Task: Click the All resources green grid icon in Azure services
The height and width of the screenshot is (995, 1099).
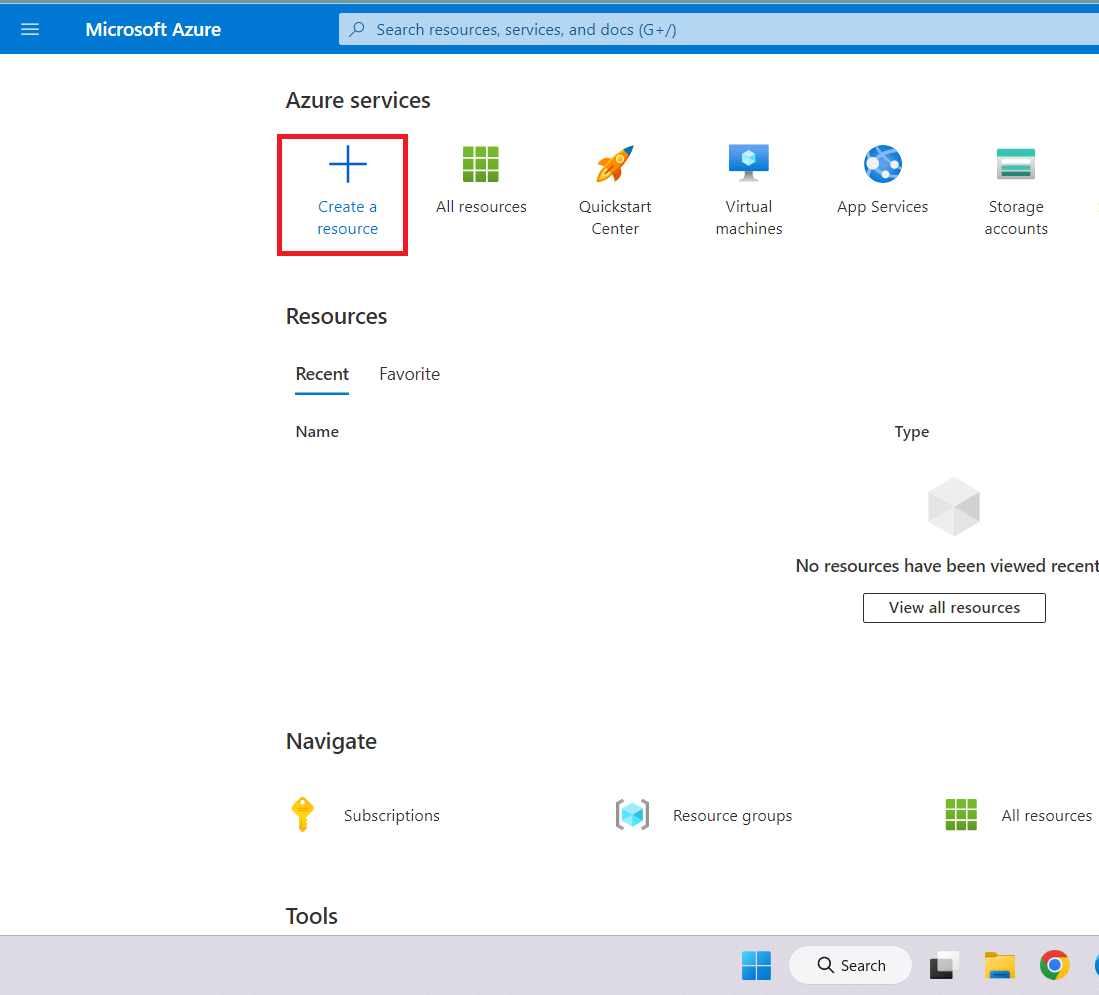Action: (481, 164)
